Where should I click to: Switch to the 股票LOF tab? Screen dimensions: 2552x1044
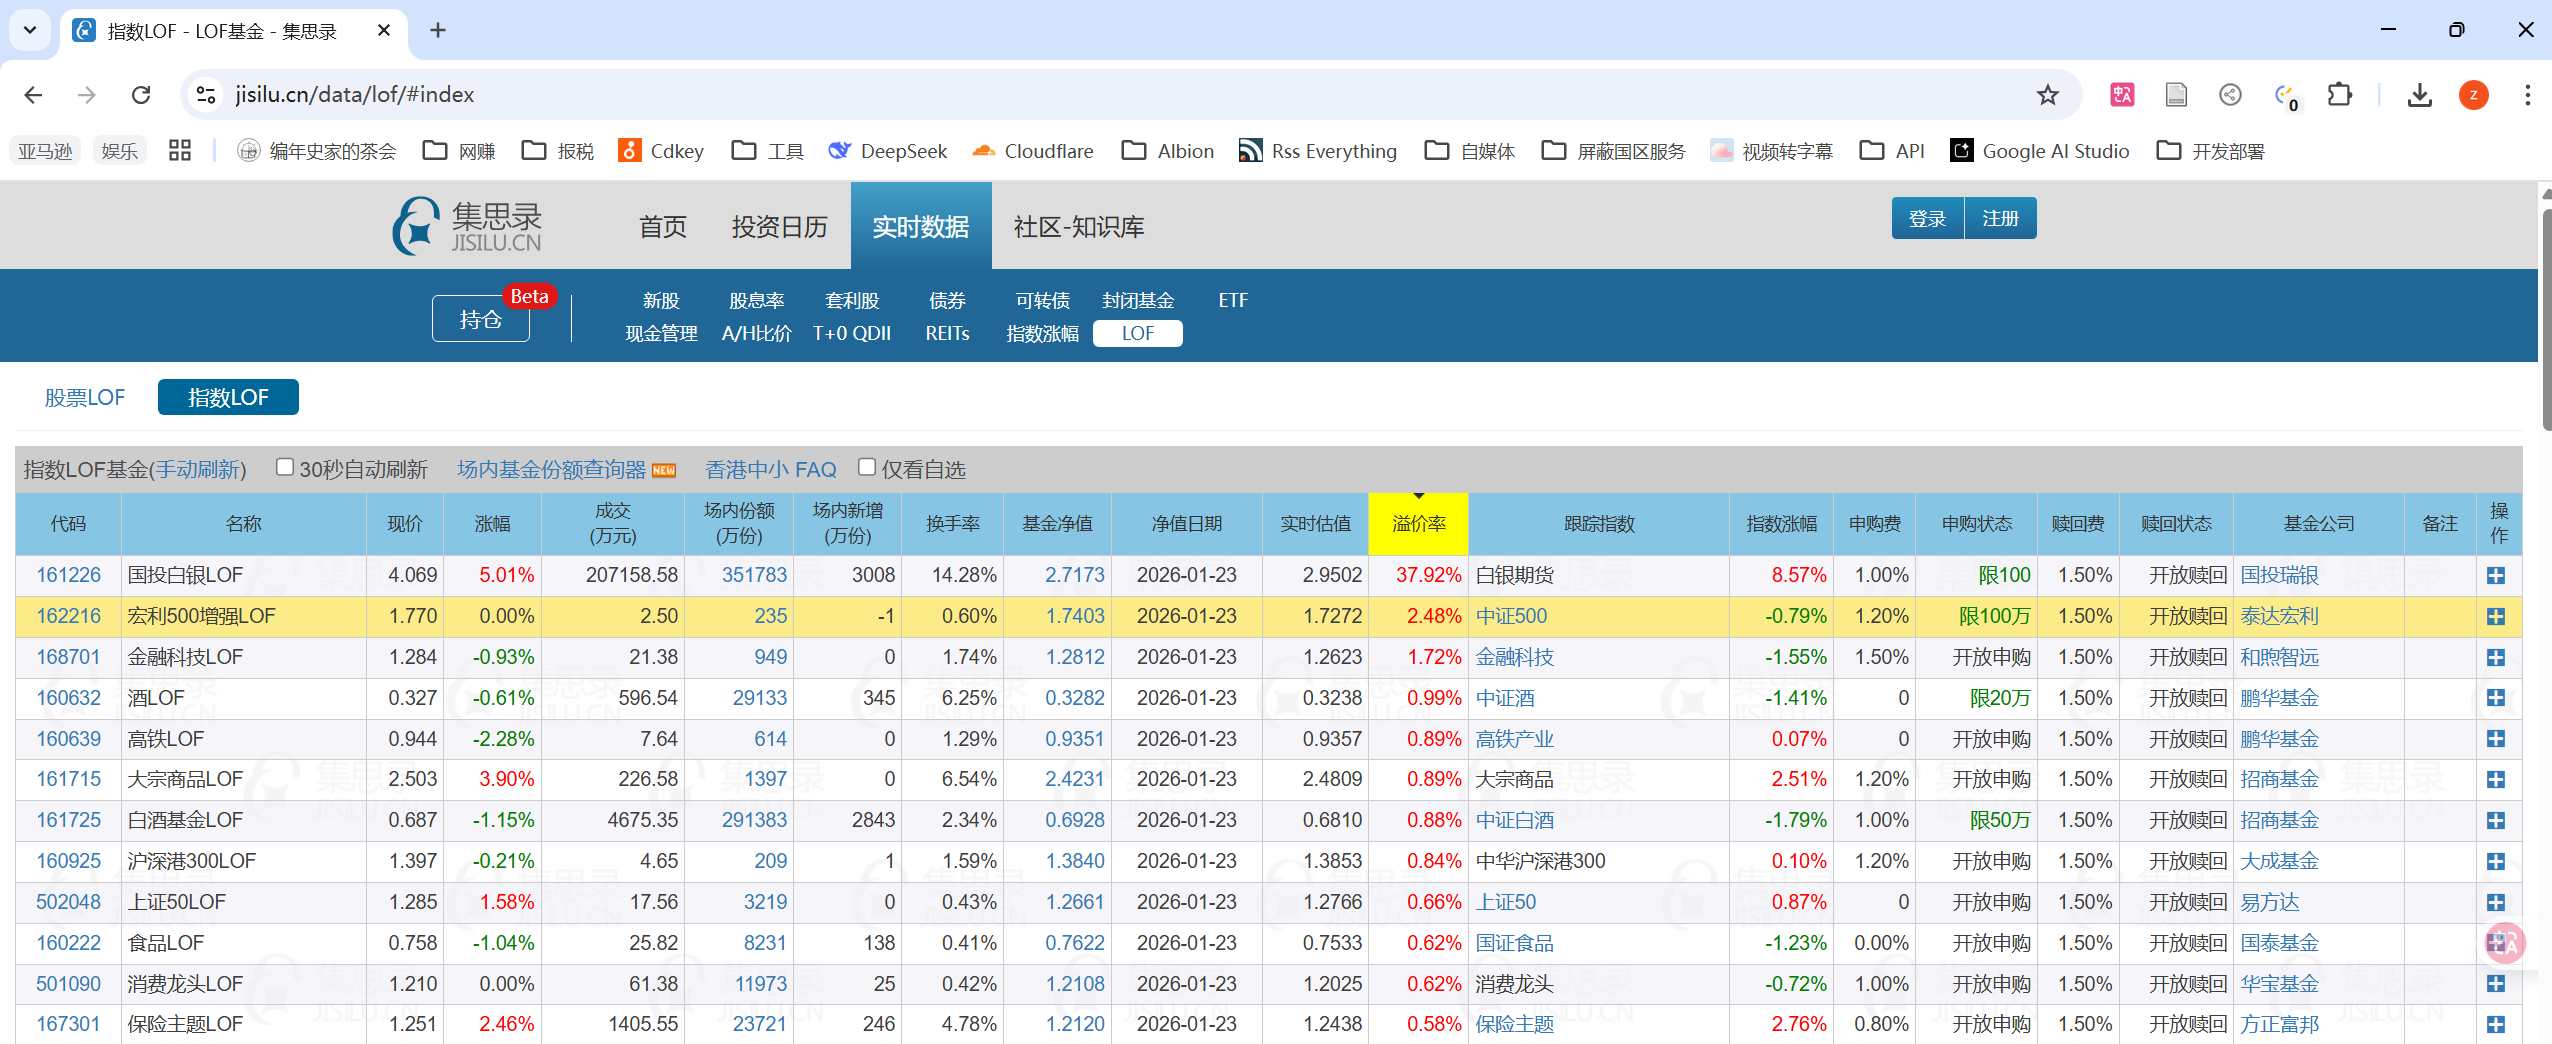point(85,398)
